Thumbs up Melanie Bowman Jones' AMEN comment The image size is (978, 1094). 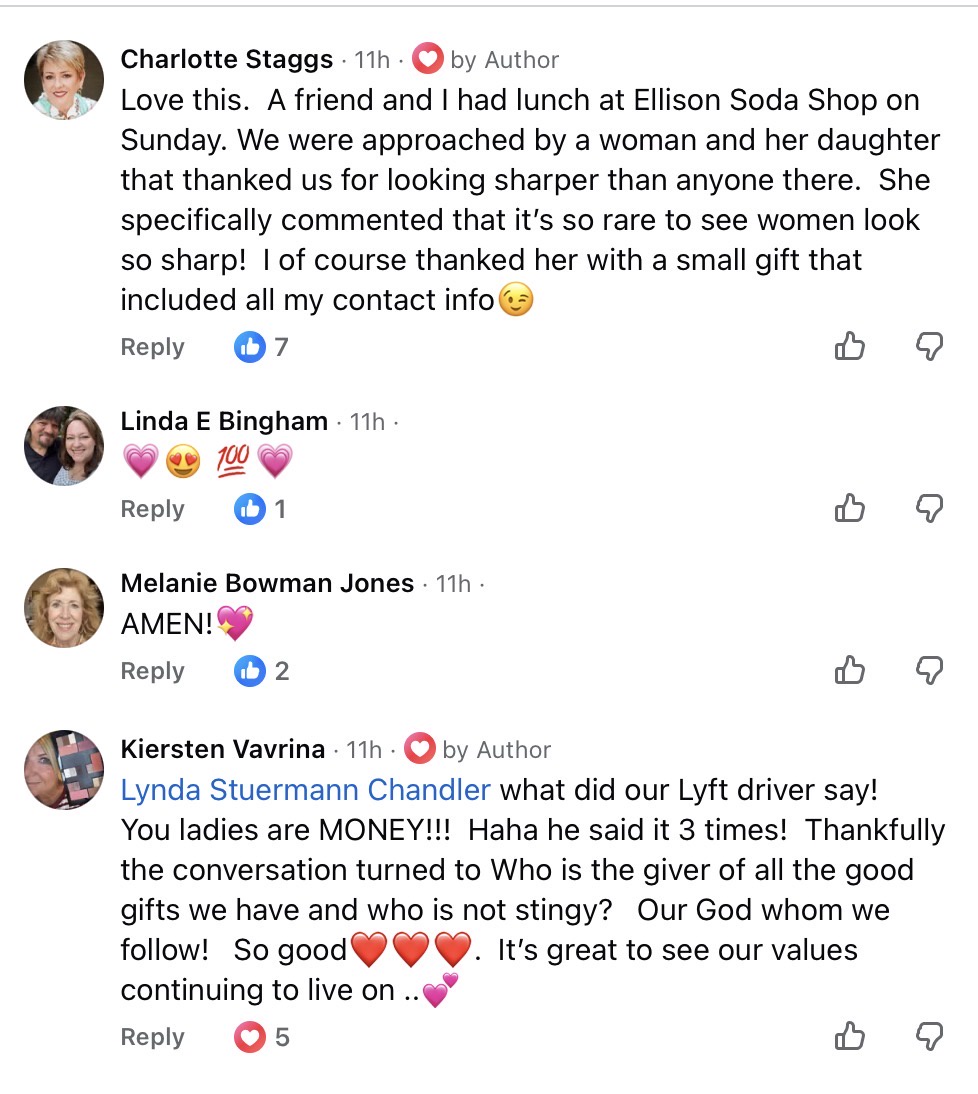pyautogui.click(x=849, y=671)
